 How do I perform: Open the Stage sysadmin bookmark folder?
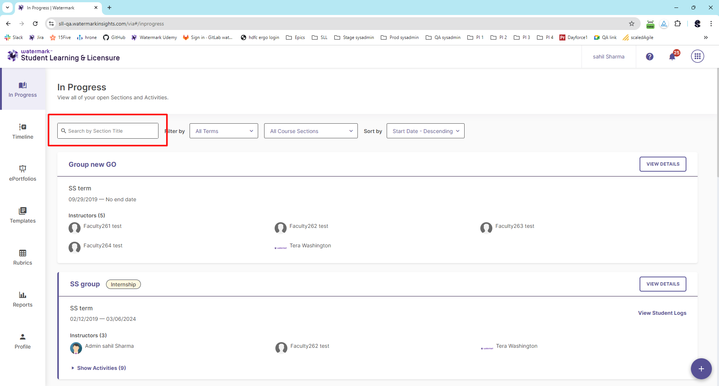pyautogui.click(x=354, y=38)
